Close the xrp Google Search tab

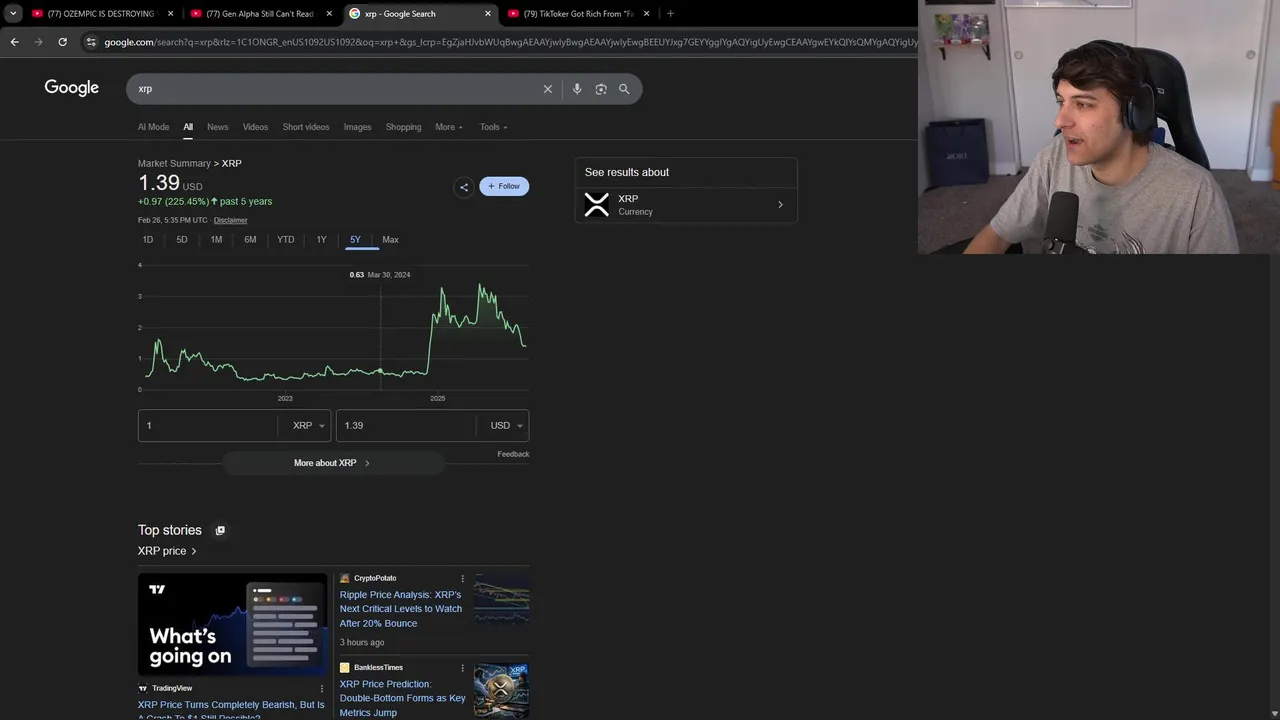click(x=488, y=14)
